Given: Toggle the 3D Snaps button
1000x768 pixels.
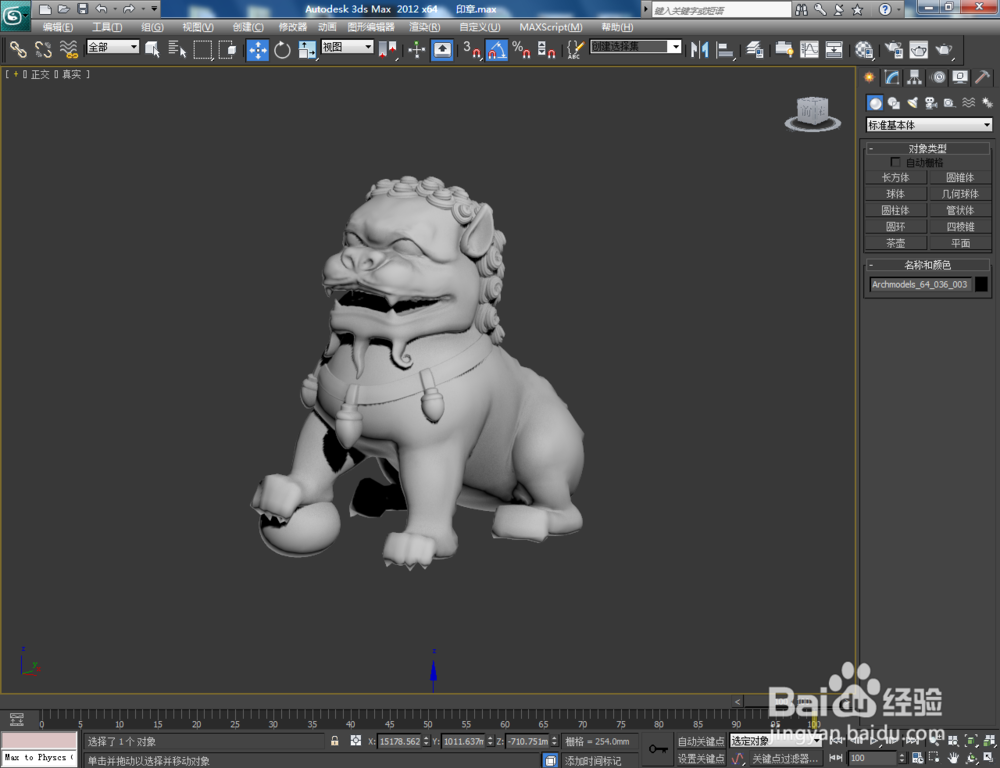Looking at the screenshot, I should [471, 50].
